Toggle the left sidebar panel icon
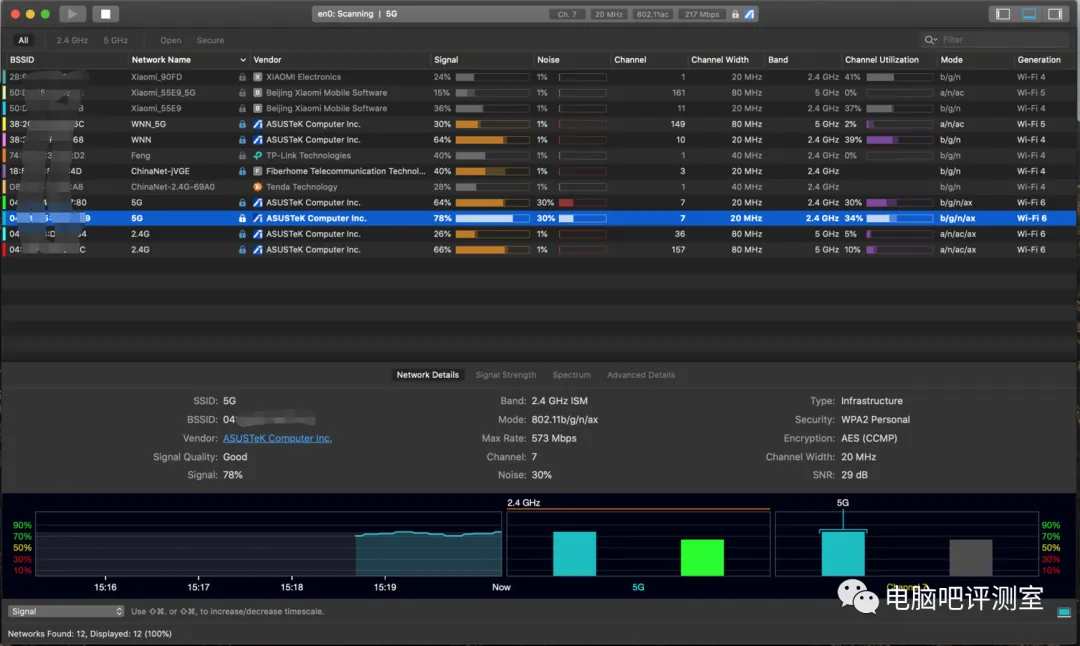Screen dimensions: 1080x646 pos(1003,14)
